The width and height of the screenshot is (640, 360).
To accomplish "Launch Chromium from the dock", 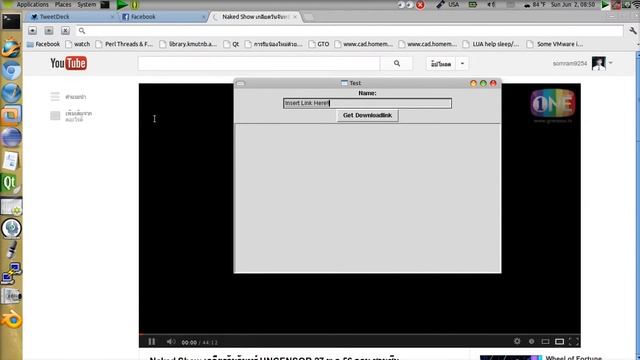I will pos(11,70).
